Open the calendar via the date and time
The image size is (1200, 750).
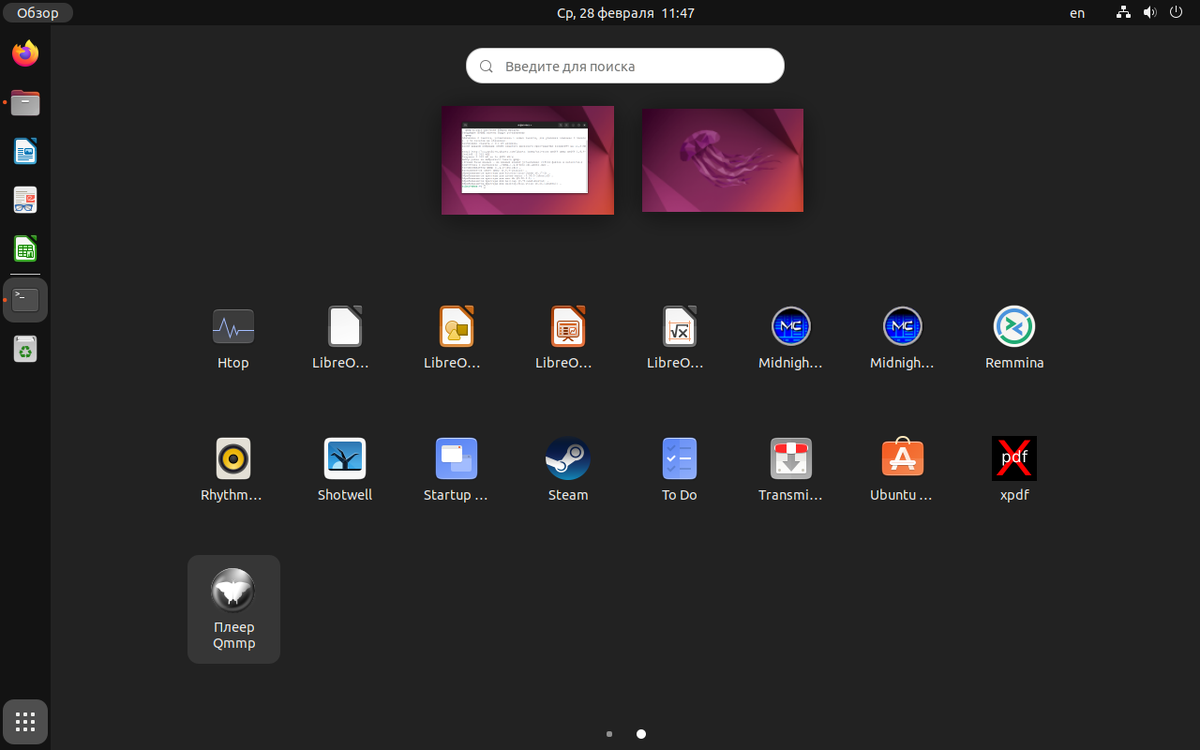(x=625, y=13)
